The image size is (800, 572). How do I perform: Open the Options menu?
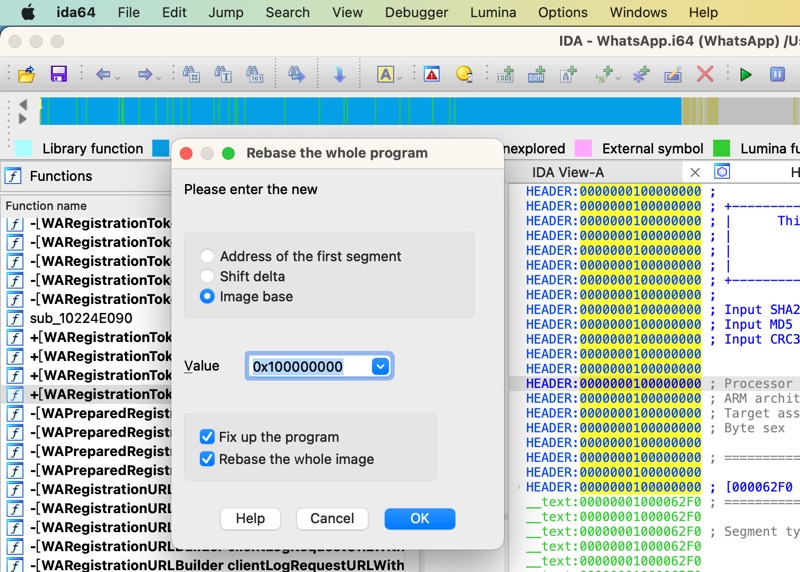pyautogui.click(x=563, y=12)
